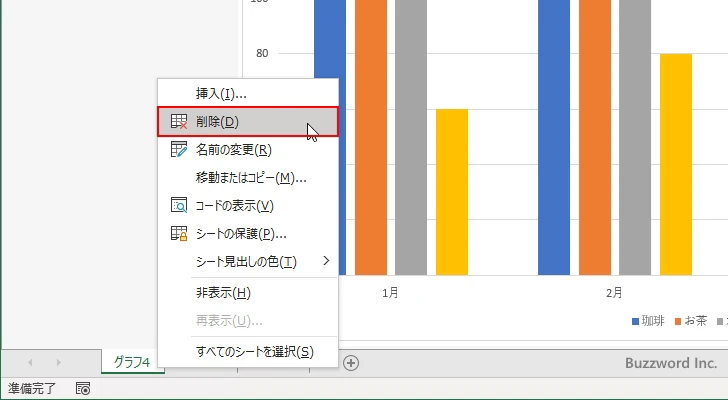Click the 珈琲 legend entry
Viewport: 728px width, 400px height.
(x=648, y=321)
